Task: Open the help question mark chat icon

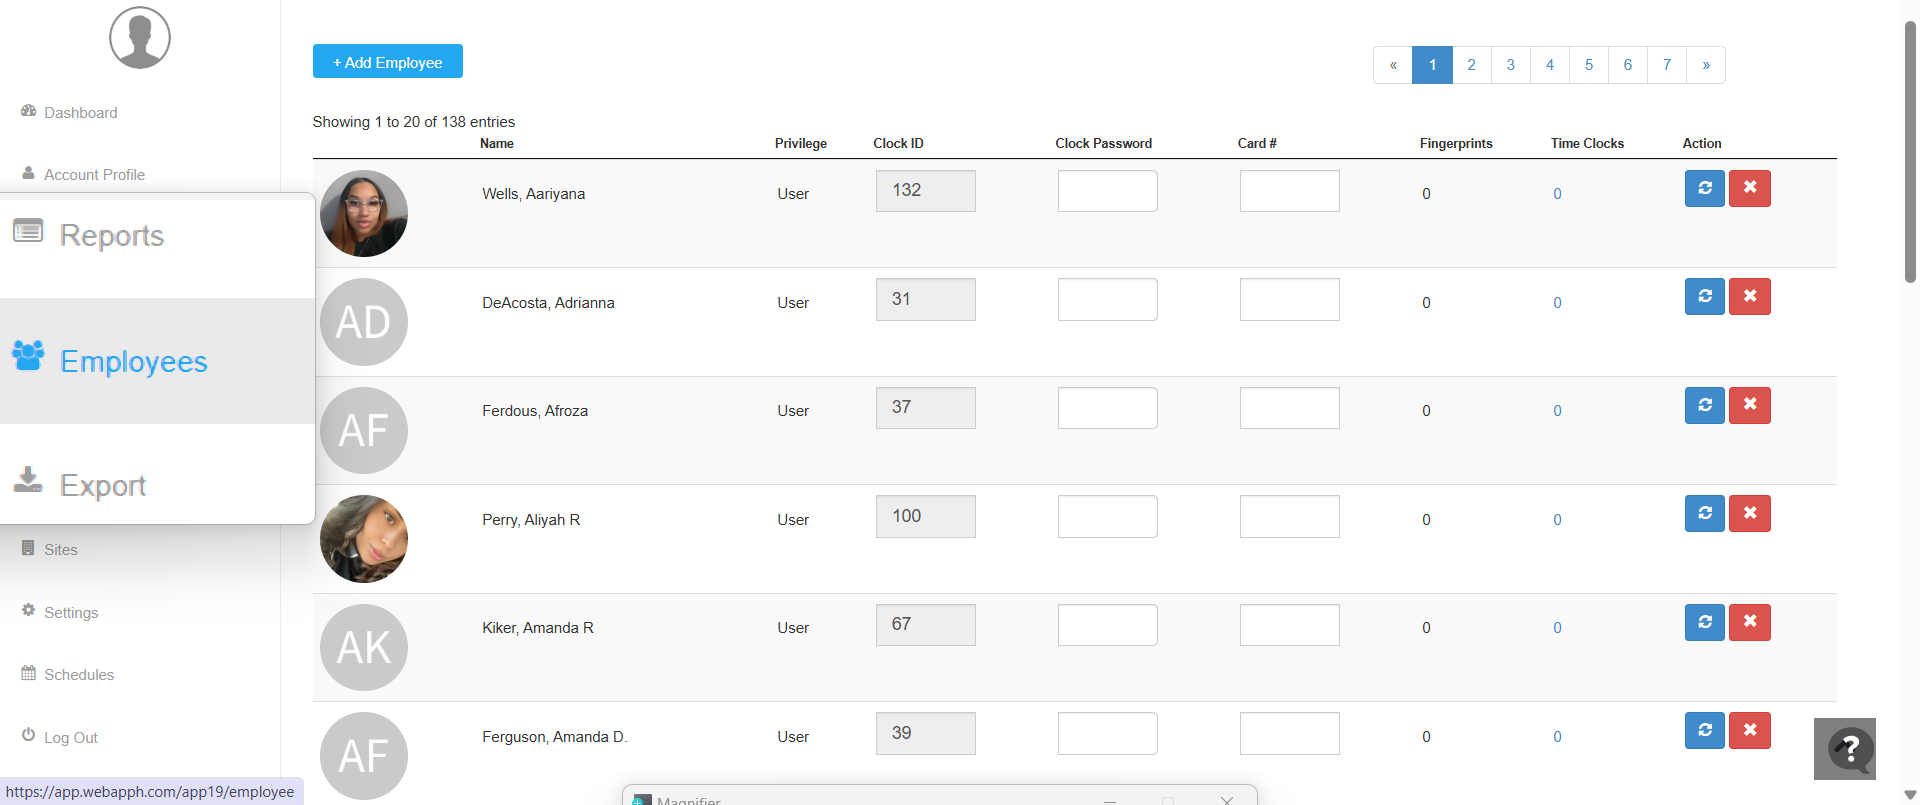Action: (x=1847, y=748)
